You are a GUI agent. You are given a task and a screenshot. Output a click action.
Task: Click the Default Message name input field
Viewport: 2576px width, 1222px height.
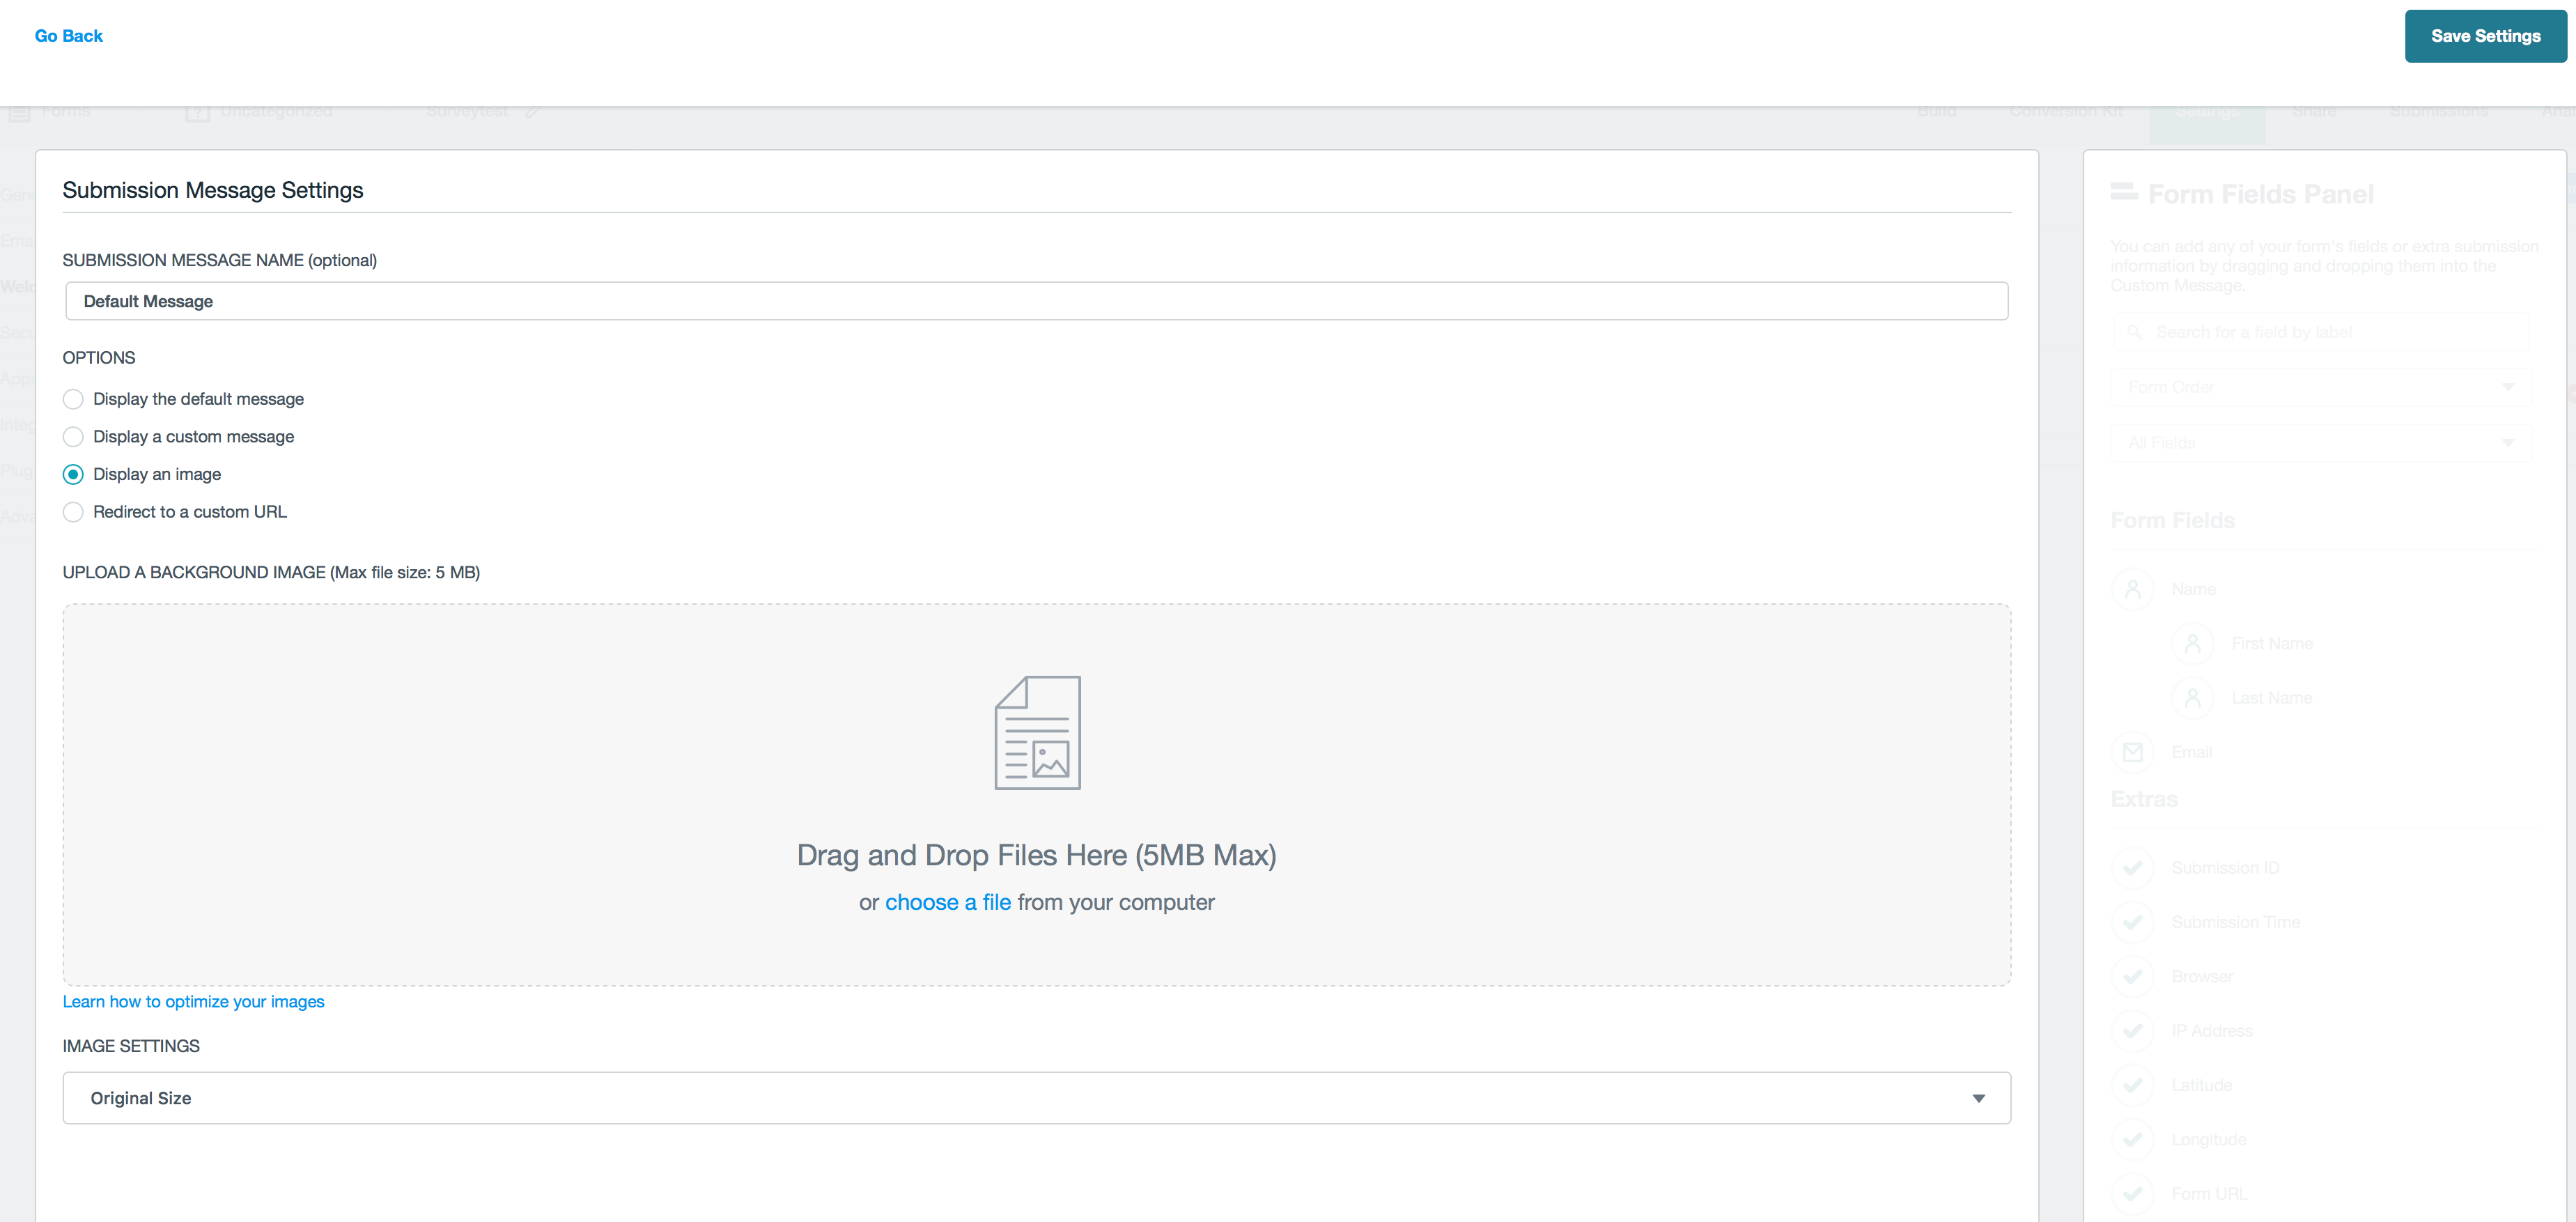tap(1036, 300)
